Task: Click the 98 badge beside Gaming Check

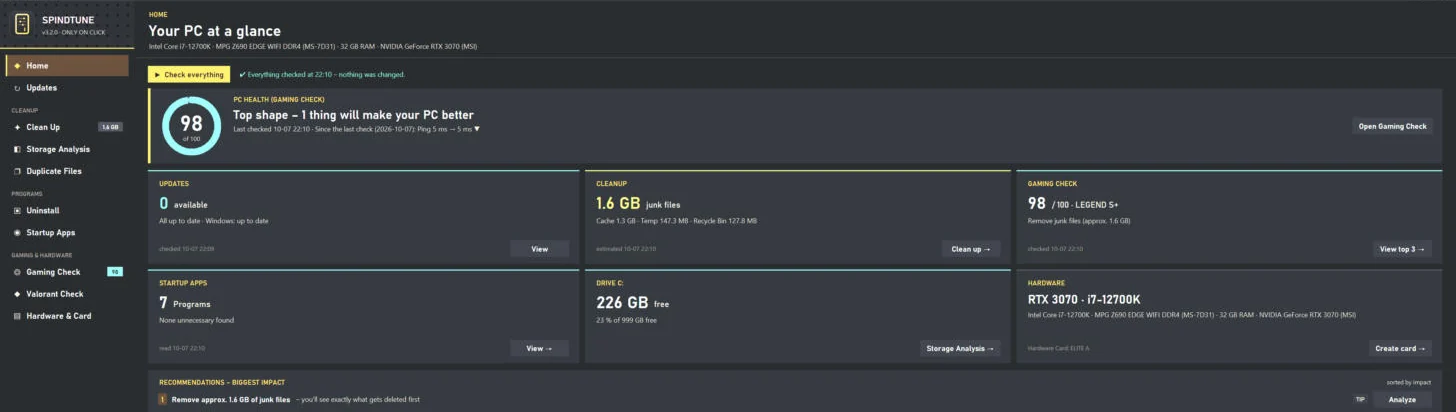Action: pos(115,272)
